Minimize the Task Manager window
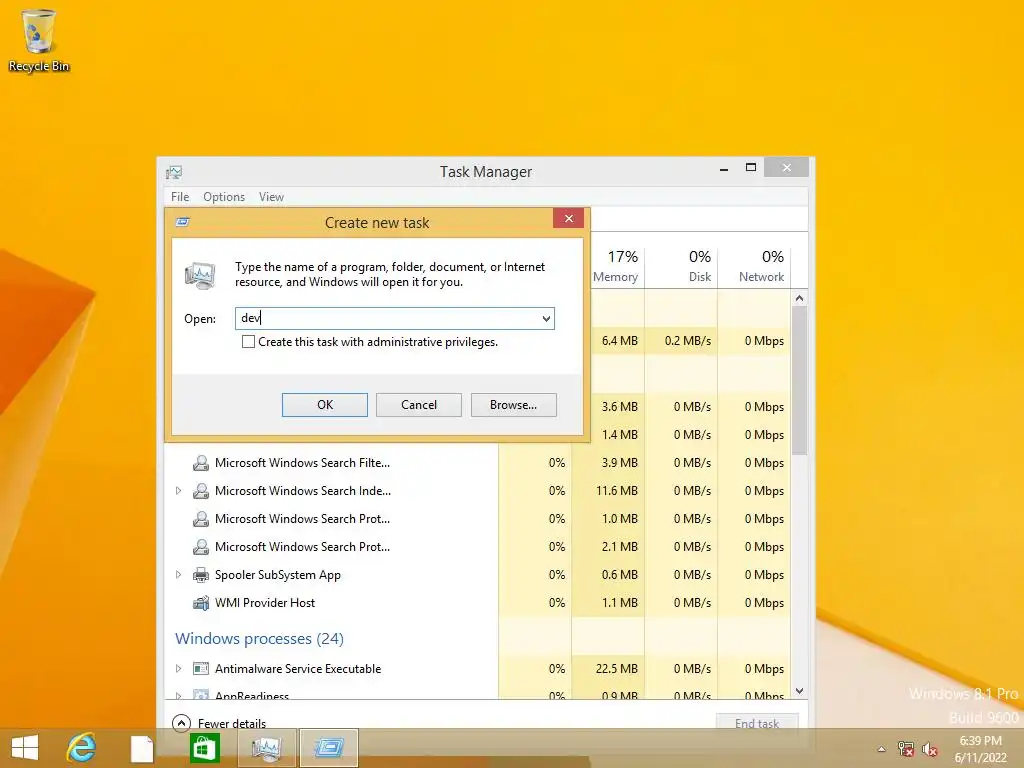 [x=724, y=168]
